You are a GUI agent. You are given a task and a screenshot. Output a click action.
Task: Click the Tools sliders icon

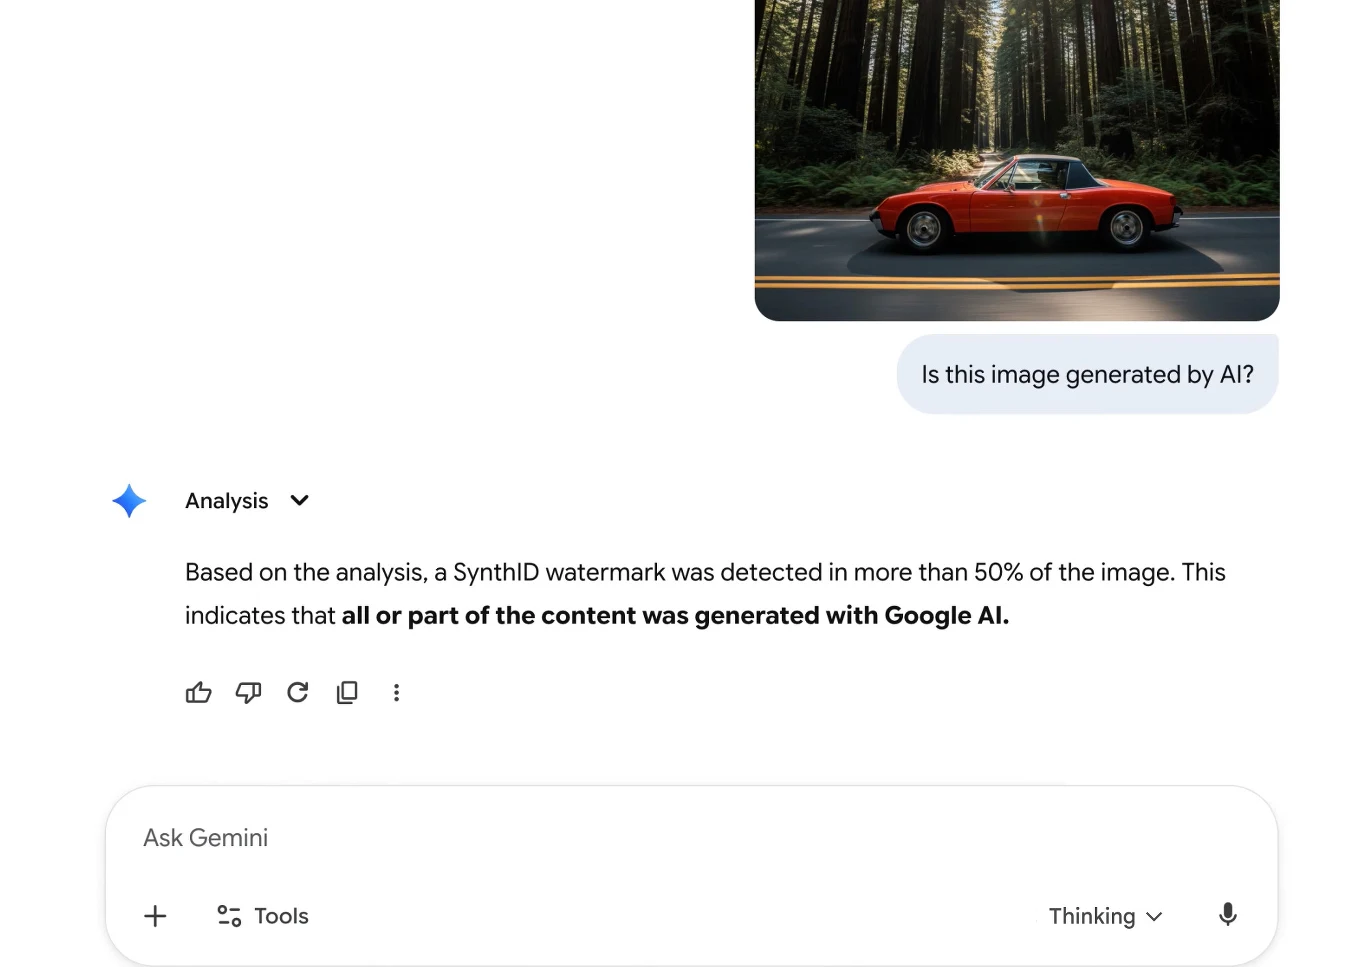[x=229, y=916]
